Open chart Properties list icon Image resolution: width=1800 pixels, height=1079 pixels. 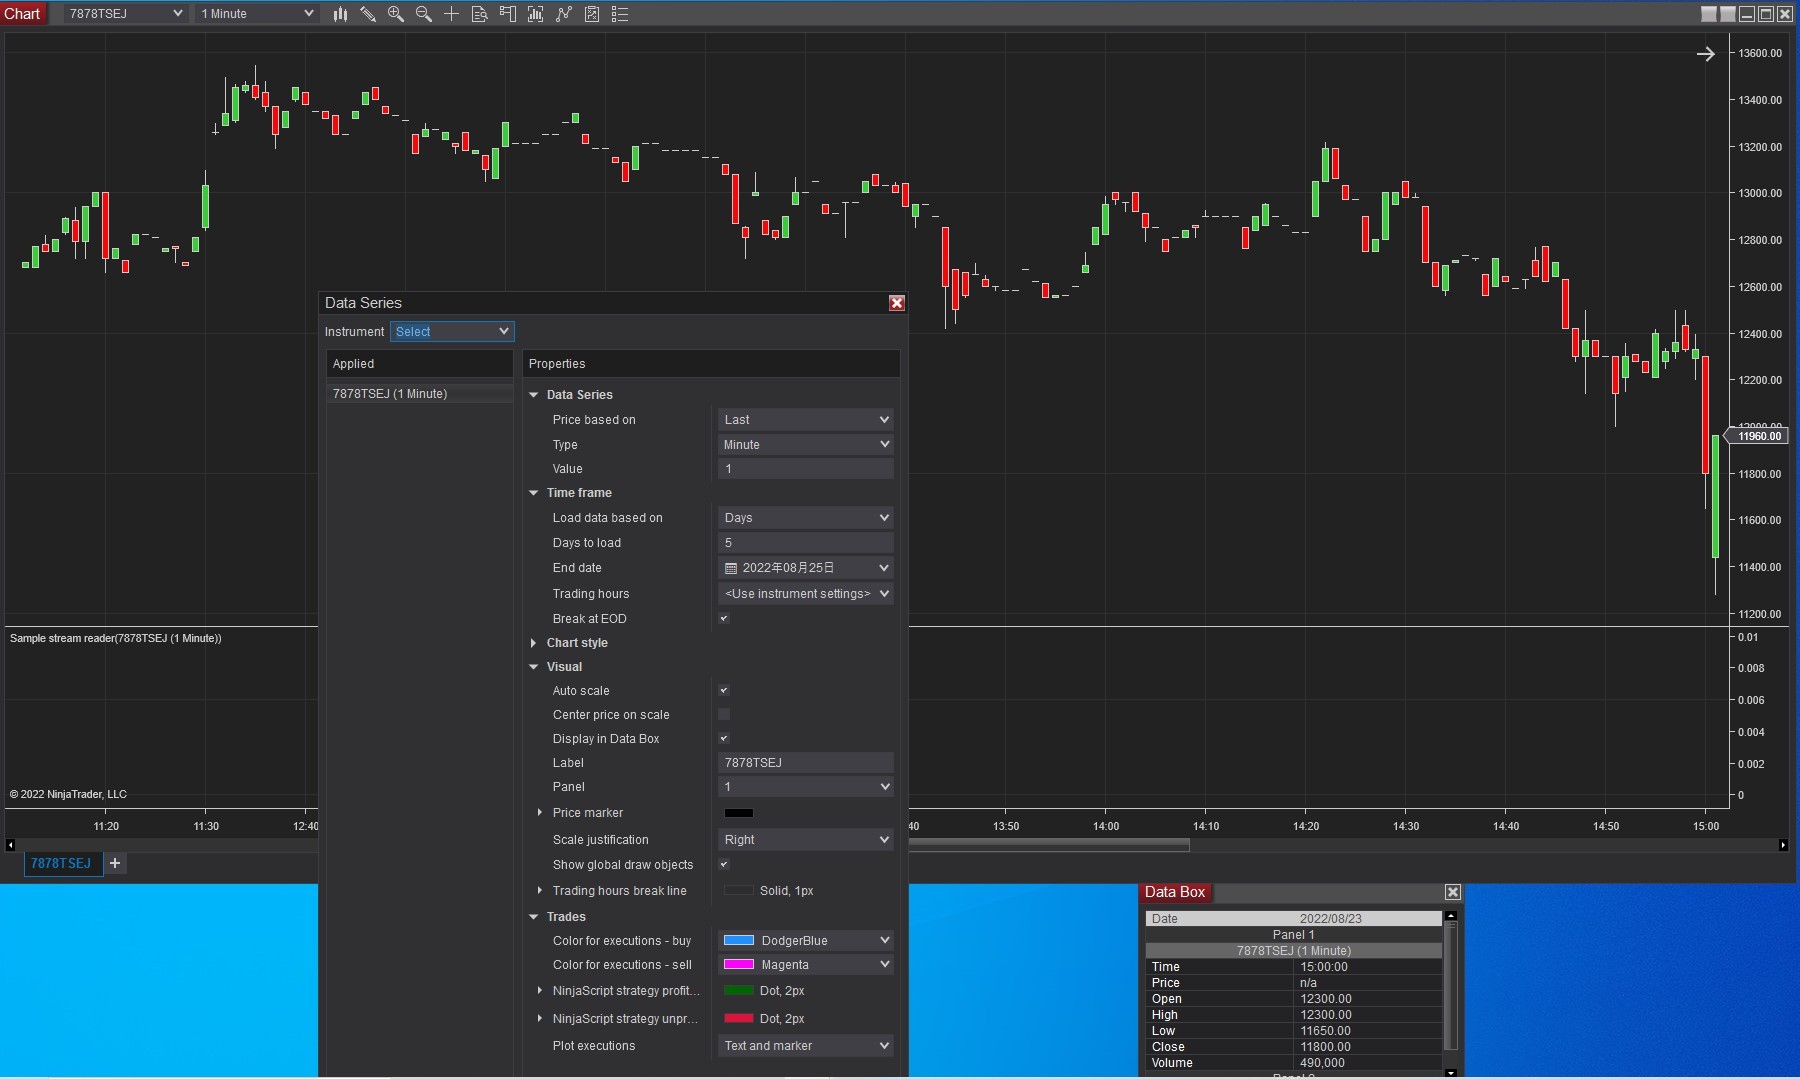(x=620, y=14)
